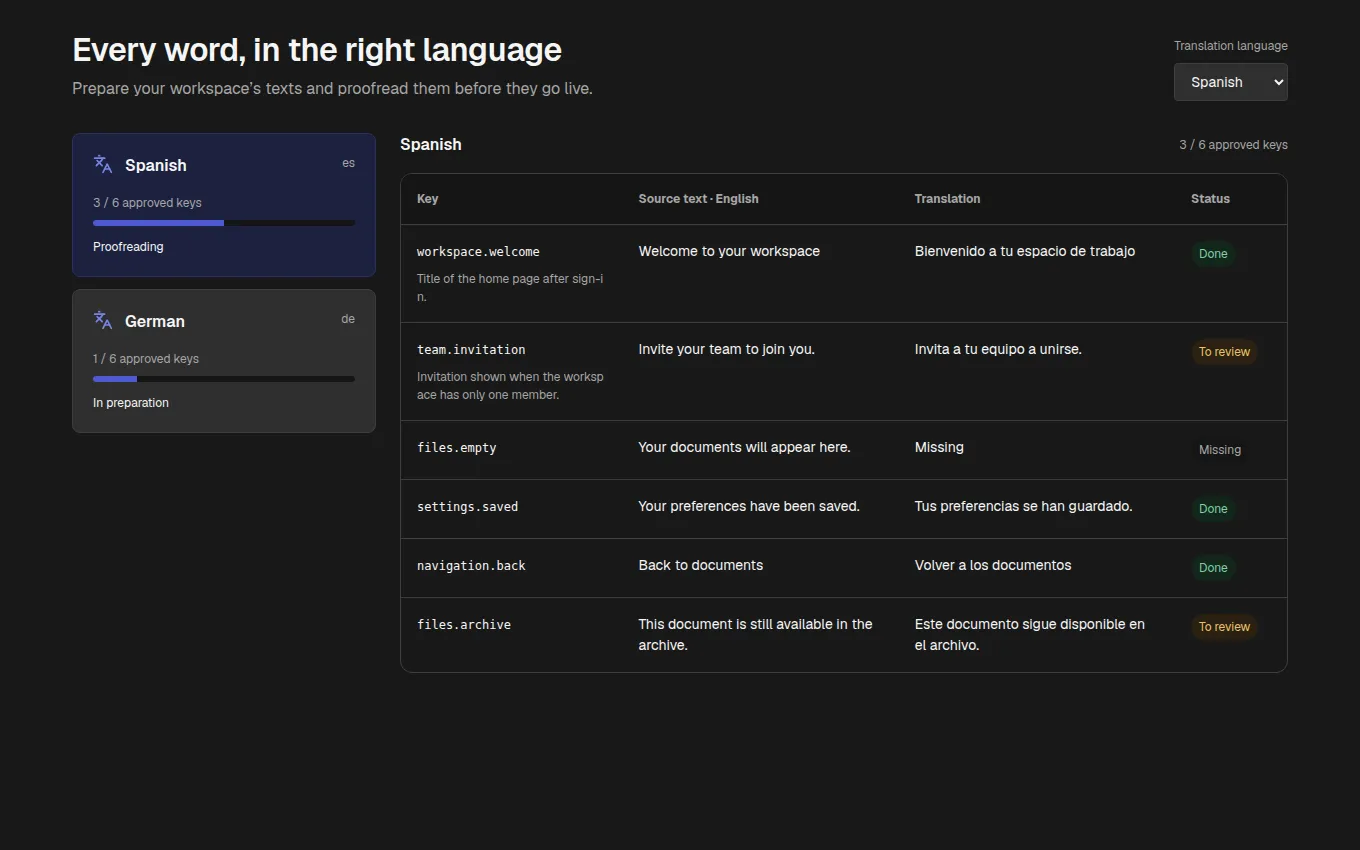The image size is (1360, 850).
Task: Click source text 'Back to documents'
Action: pos(701,565)
